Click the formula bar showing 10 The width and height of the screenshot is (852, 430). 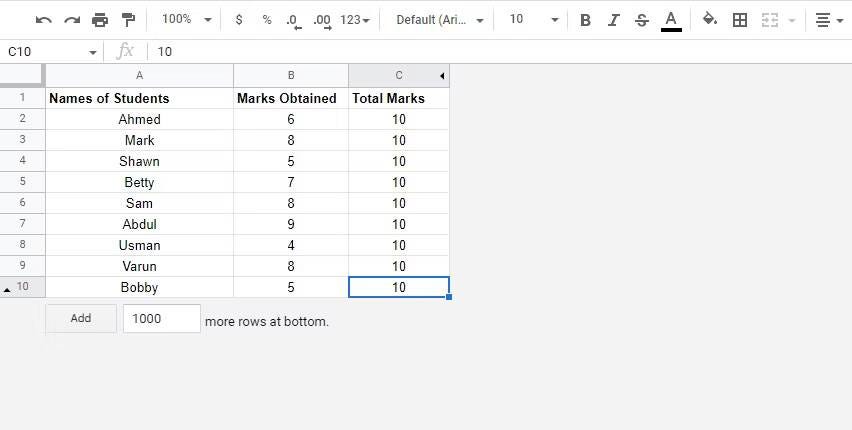pyautogui.click(x=500, y=52)
